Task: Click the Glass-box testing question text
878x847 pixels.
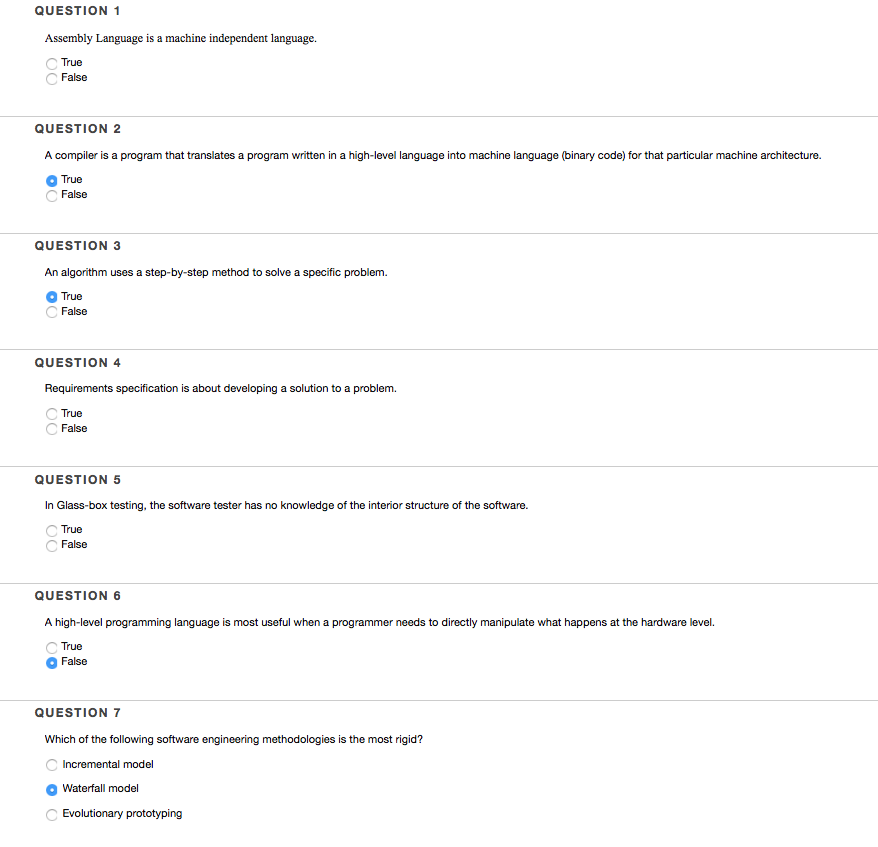Action: click(286, 505)
